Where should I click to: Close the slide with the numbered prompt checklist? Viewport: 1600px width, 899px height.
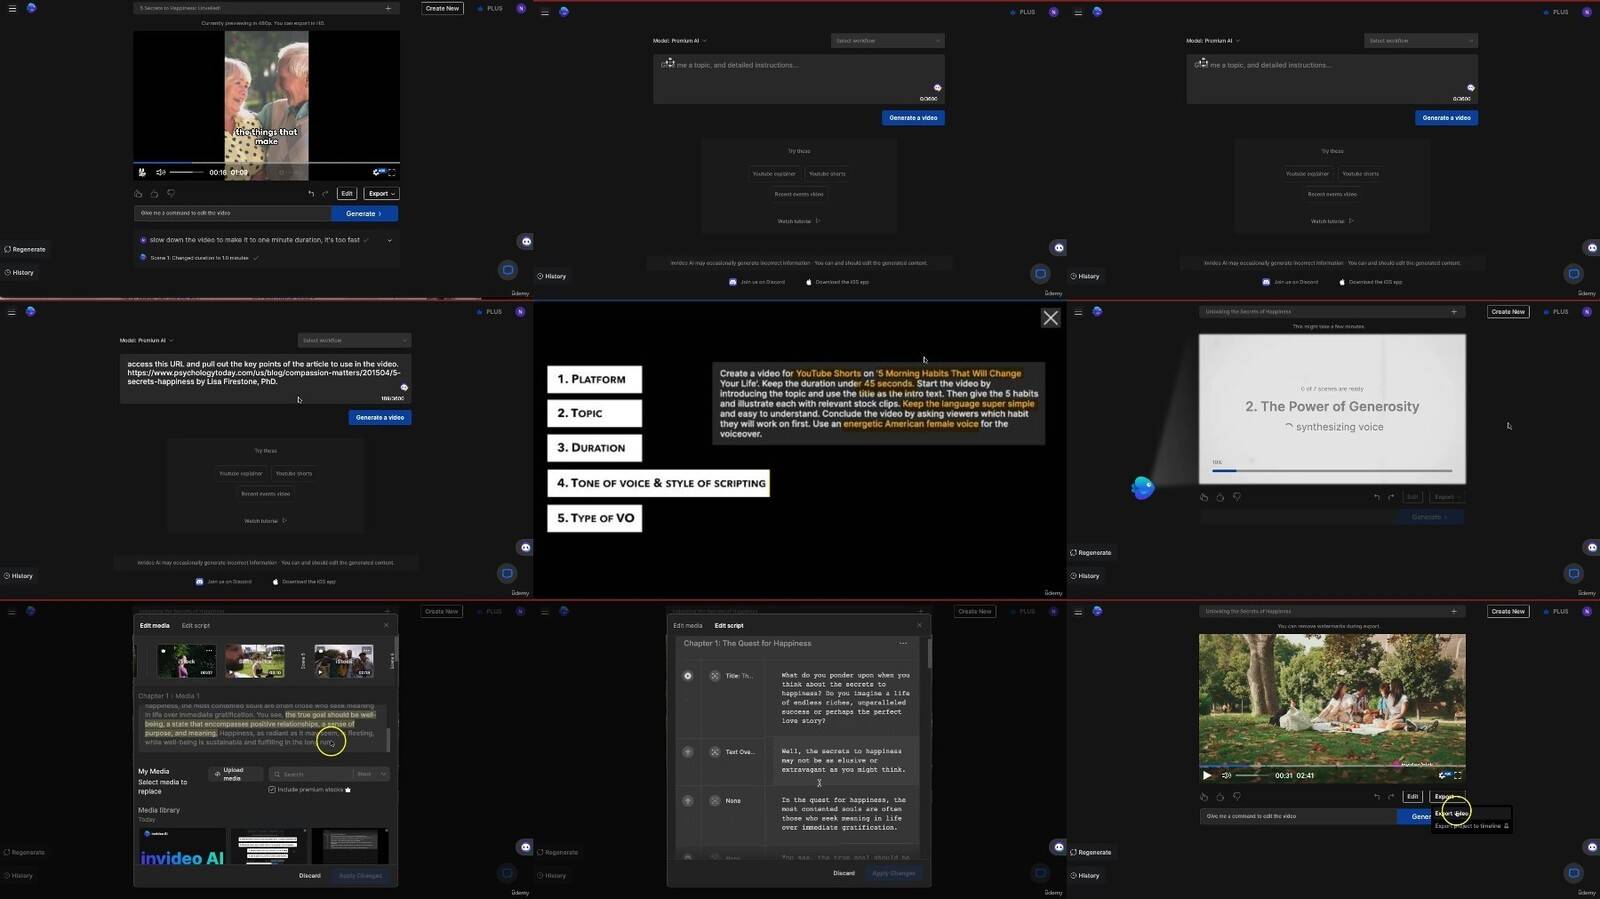point(1050,318)
